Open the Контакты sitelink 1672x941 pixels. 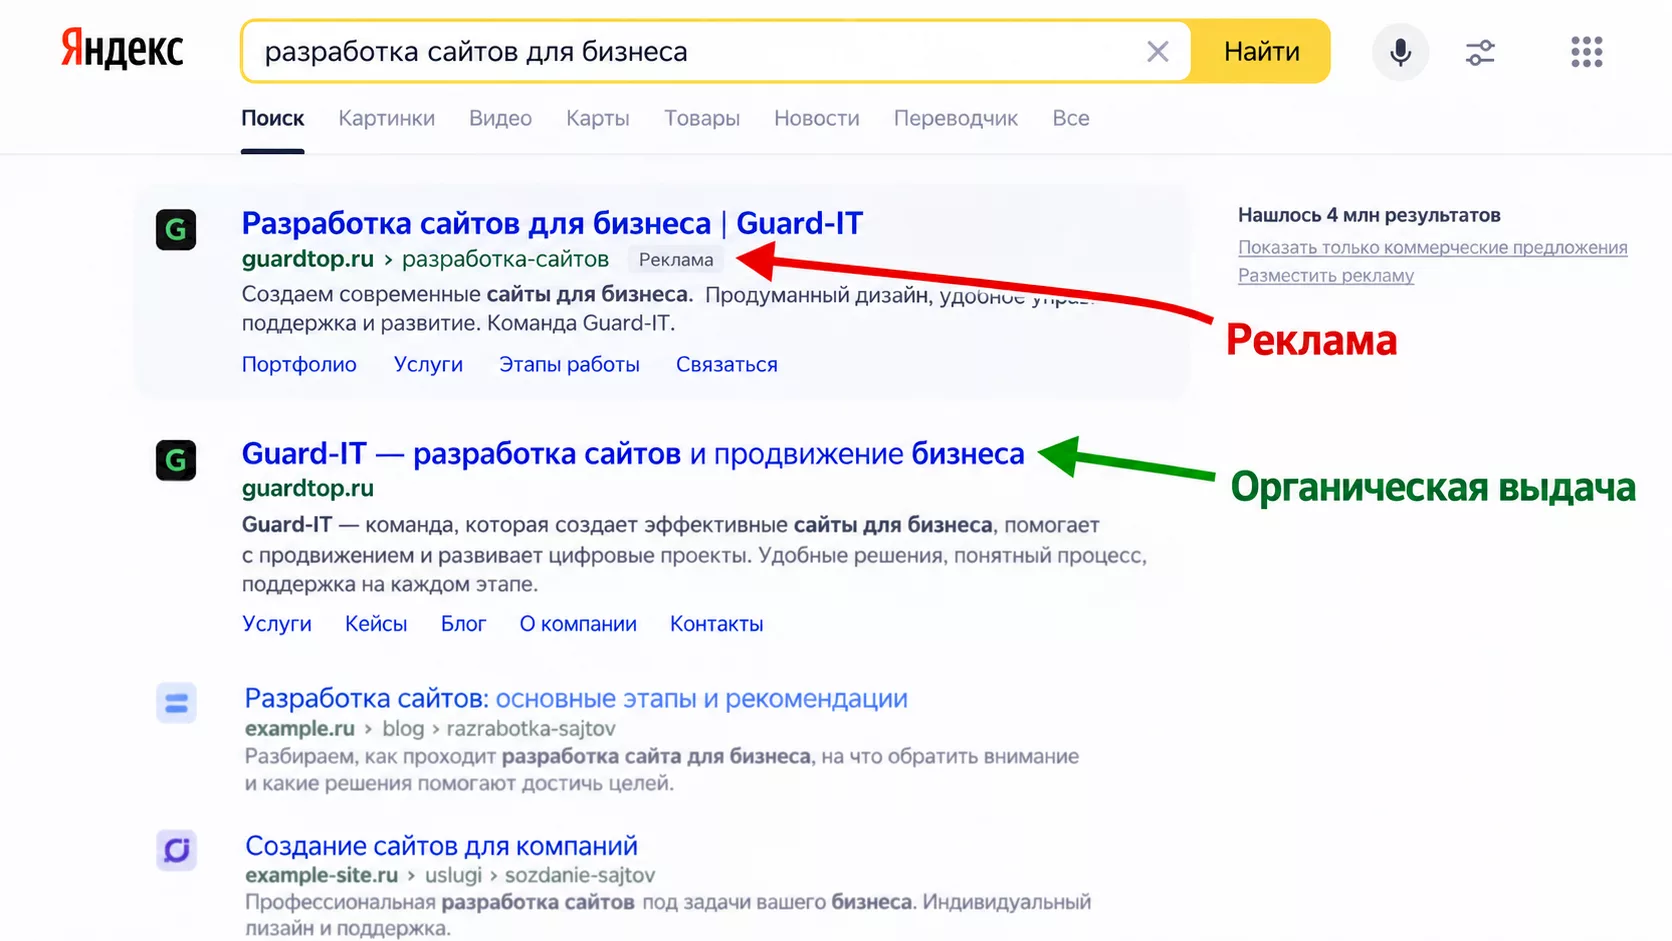point(716,624)
